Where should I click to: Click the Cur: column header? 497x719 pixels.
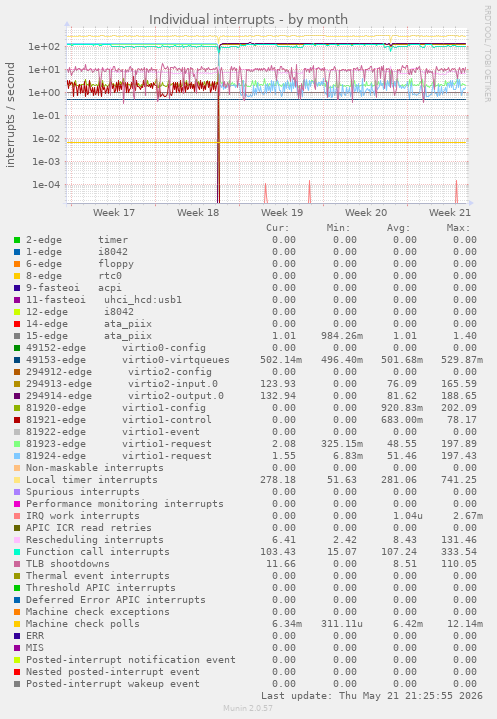(x=278, y=228)
